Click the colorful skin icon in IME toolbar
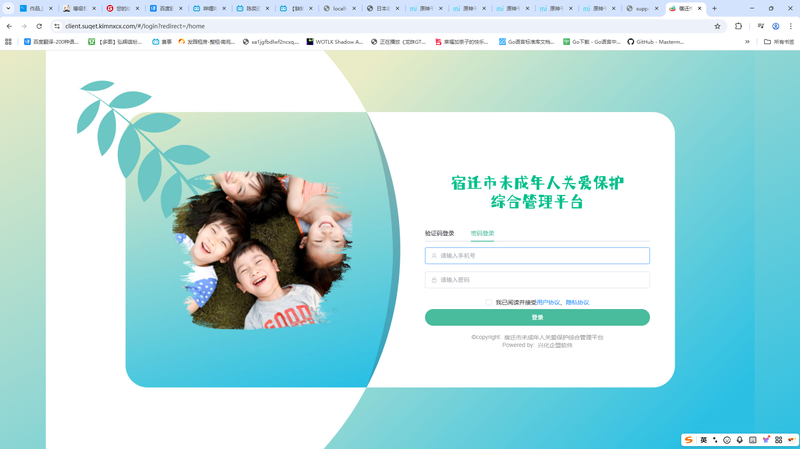 (766, 439)
